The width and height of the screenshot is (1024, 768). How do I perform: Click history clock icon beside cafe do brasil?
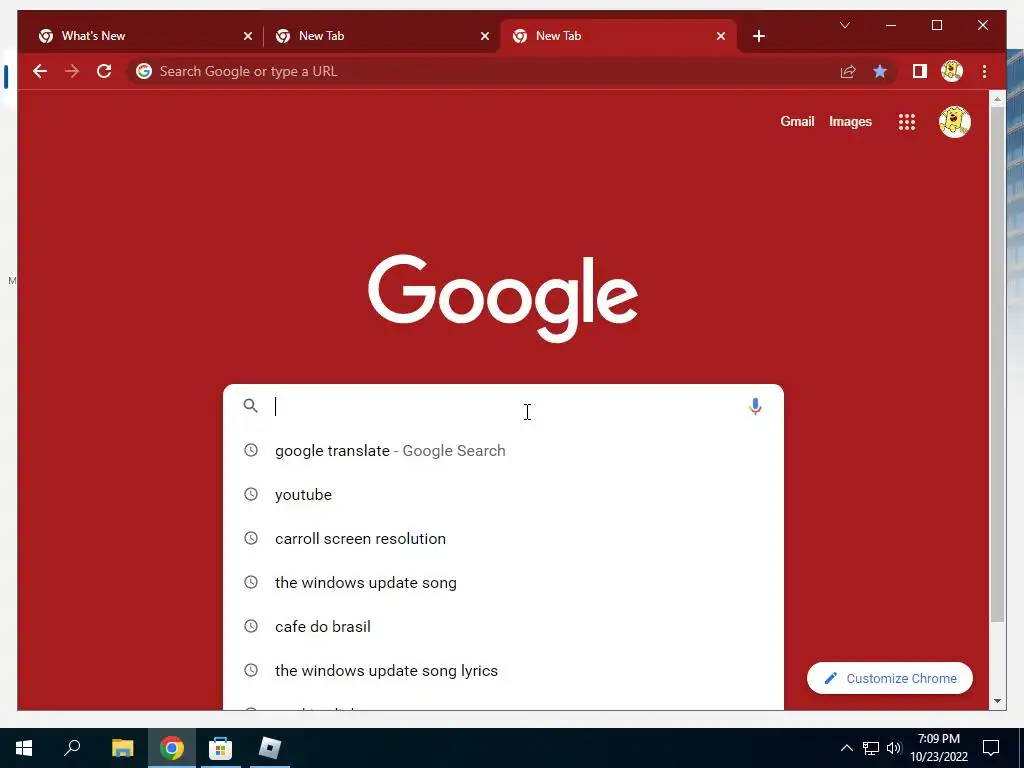pos(251,626)
